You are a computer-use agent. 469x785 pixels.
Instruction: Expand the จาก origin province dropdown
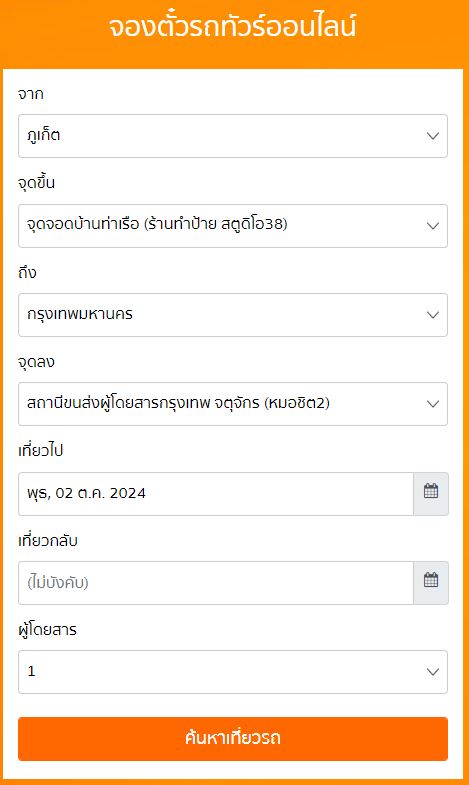point(233,136)
